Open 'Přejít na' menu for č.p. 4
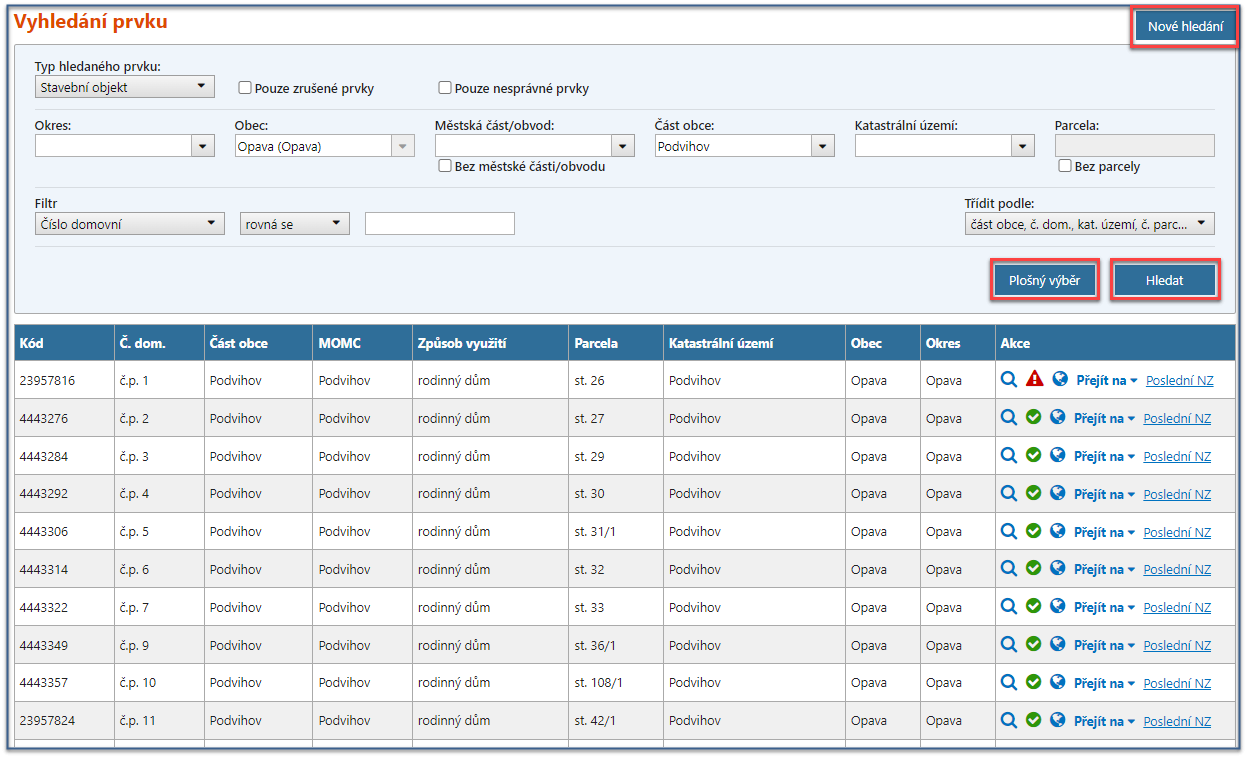The width and height of the screenshot is (1247, 758). (x=1104, y=494)
